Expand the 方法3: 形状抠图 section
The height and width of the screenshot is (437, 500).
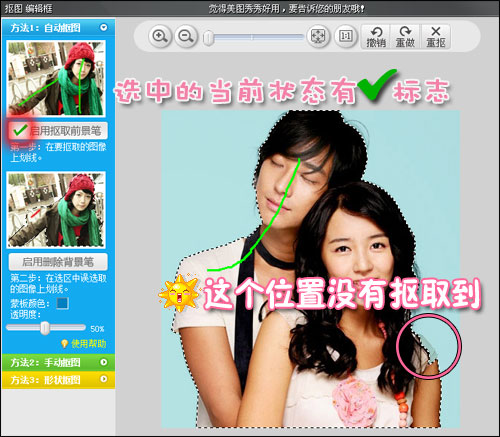pyautogui.click(x=58, y=379)
